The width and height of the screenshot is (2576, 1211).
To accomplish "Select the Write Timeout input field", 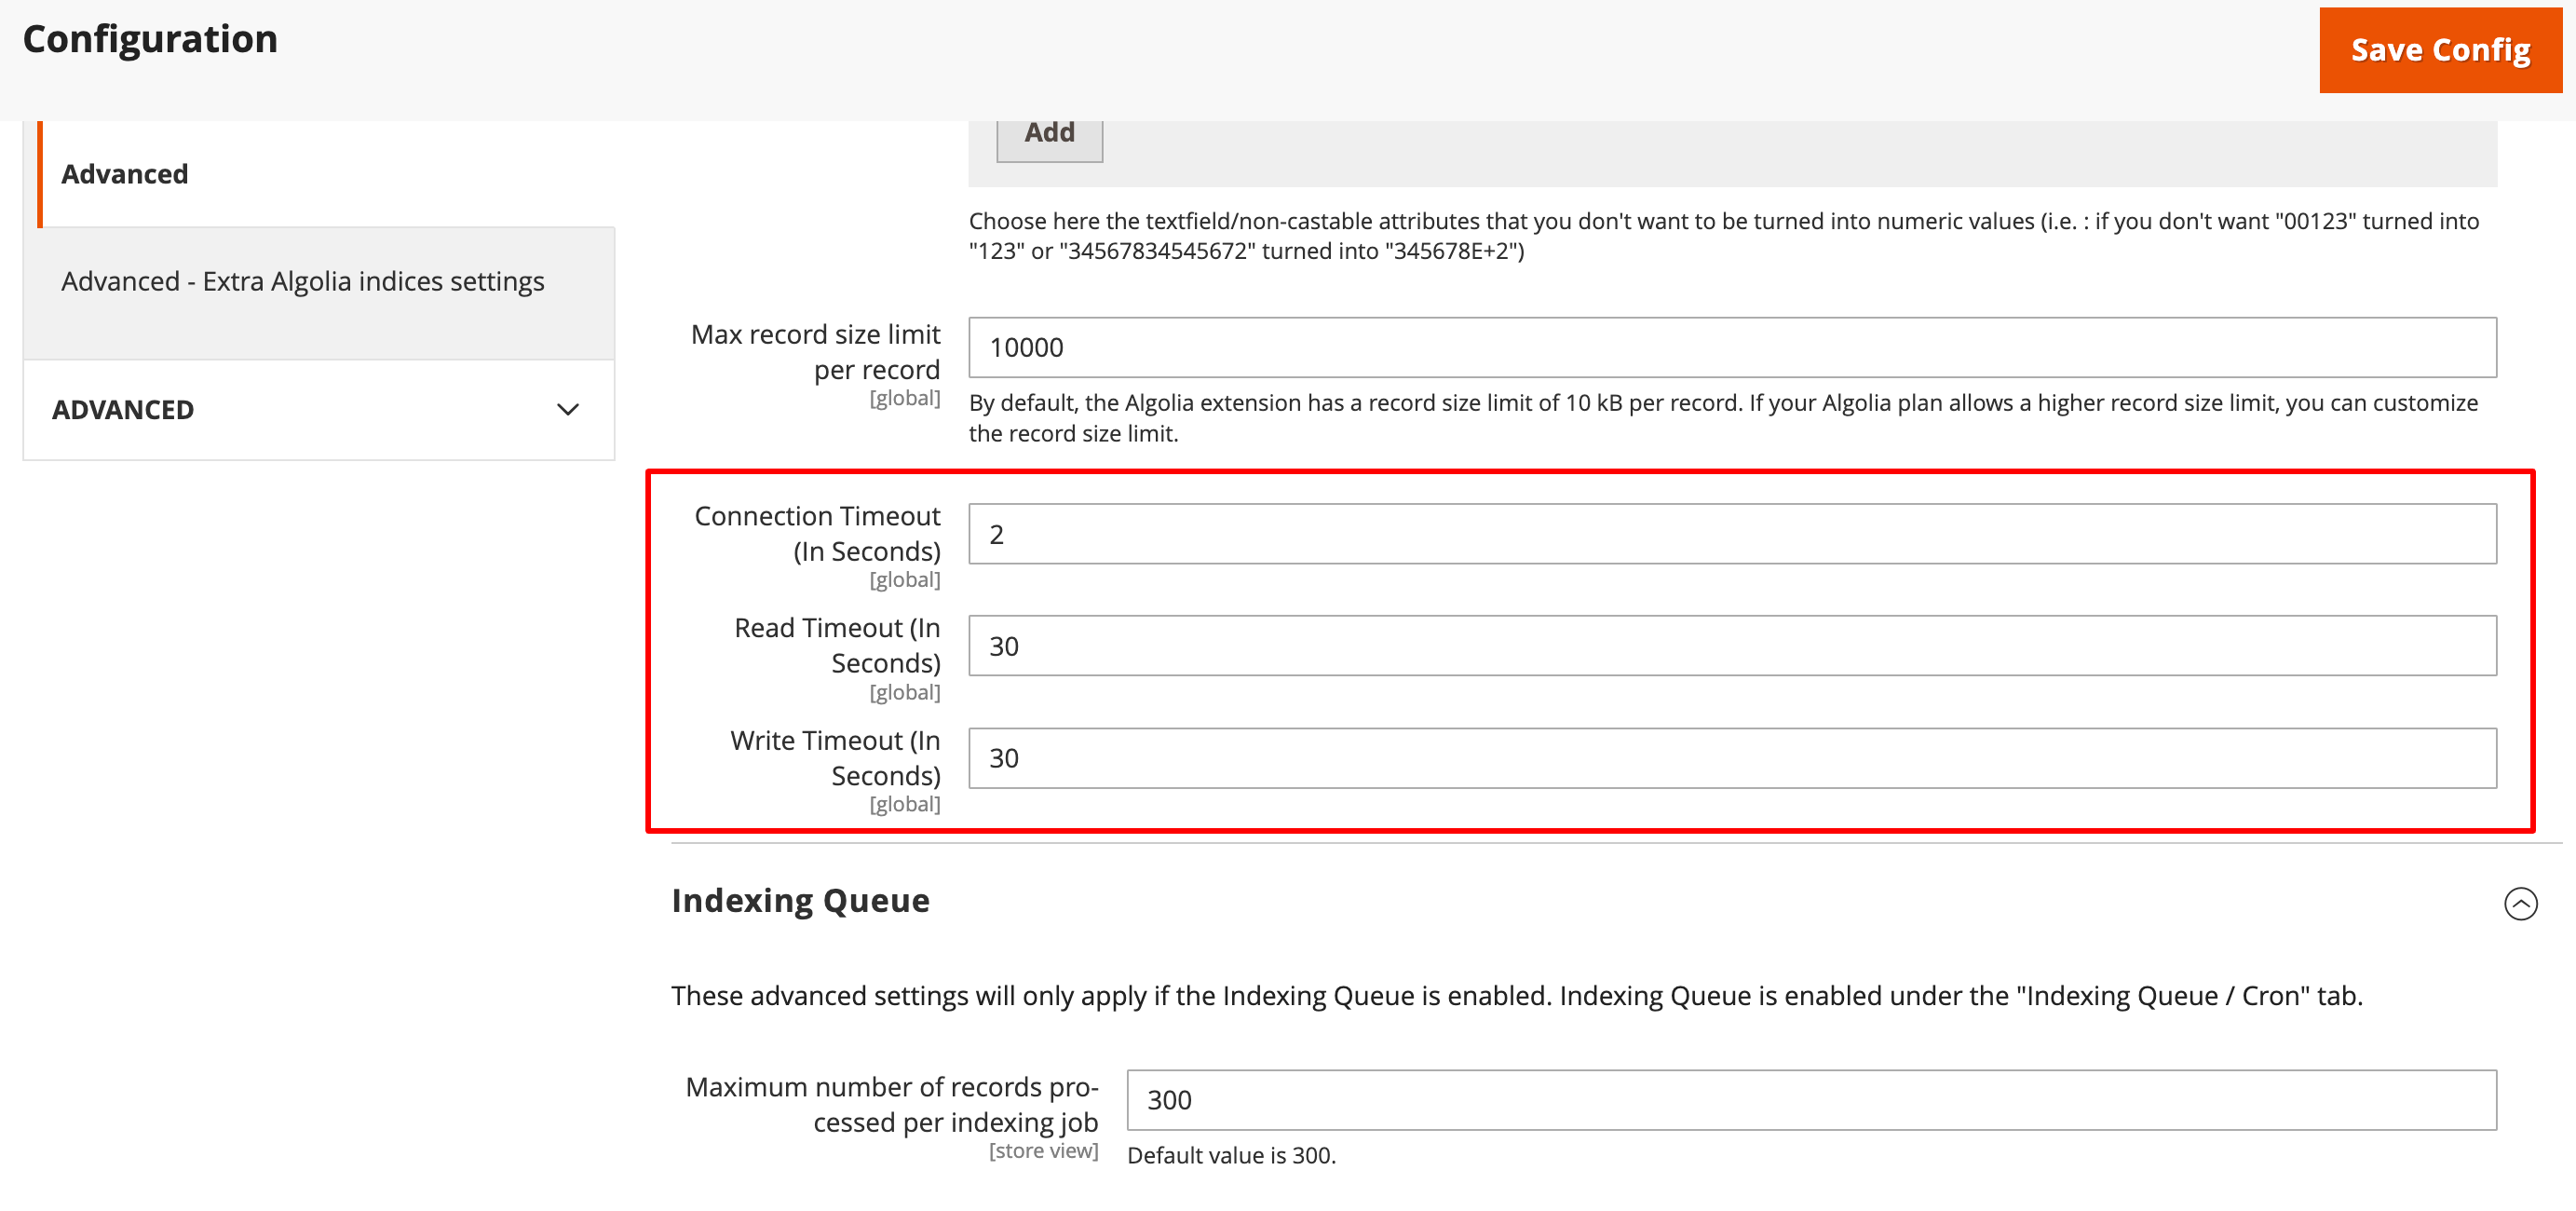I will [1731, 758].
